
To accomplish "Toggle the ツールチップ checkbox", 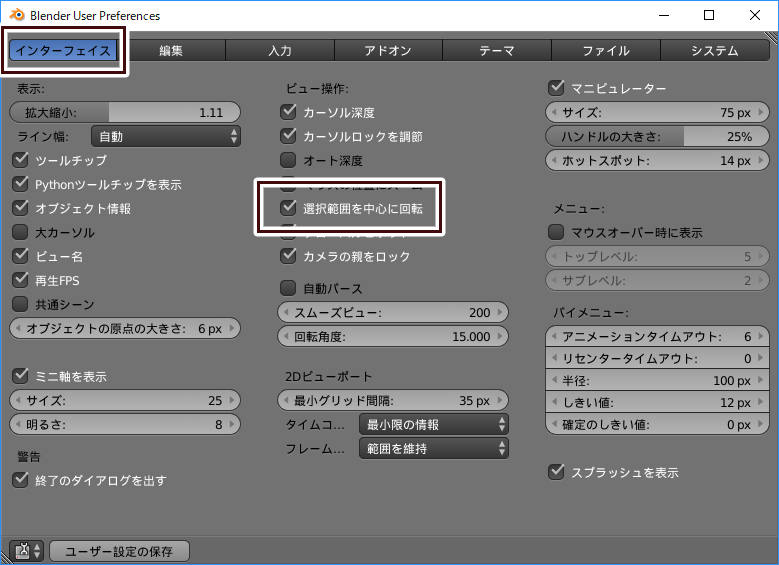I will click(20, 160).
